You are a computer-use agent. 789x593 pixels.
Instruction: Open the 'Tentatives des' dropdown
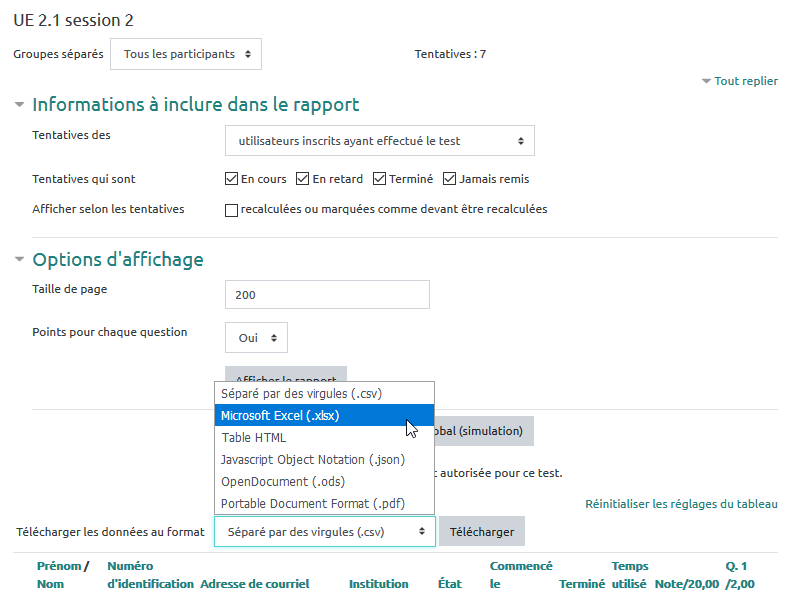click(x=379, y=141)
